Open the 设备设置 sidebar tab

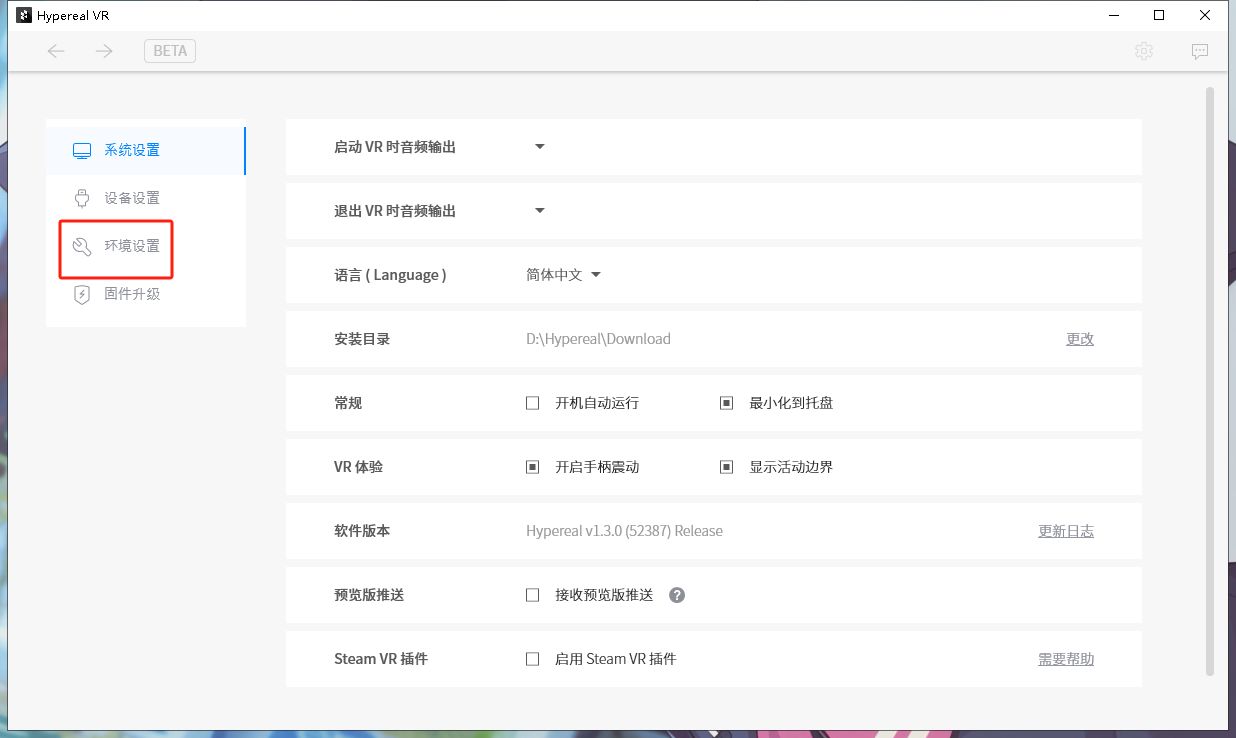tap(146, 198)
